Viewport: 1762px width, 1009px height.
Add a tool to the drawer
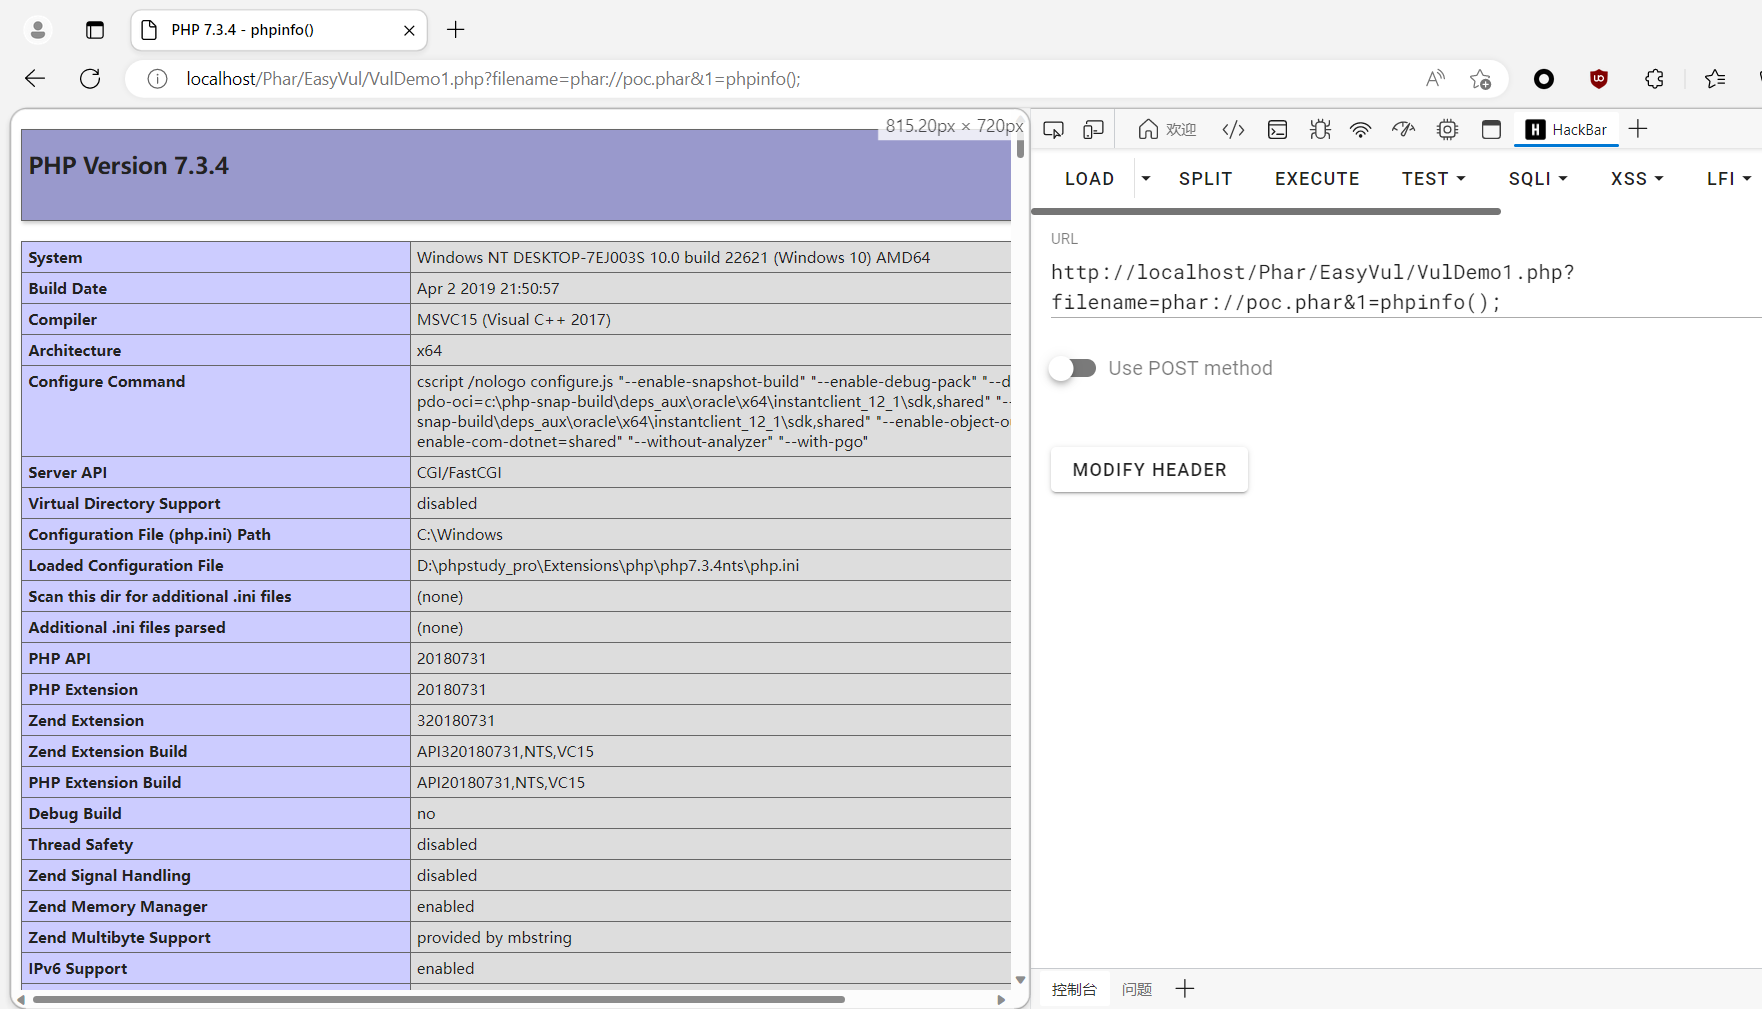1185,989
